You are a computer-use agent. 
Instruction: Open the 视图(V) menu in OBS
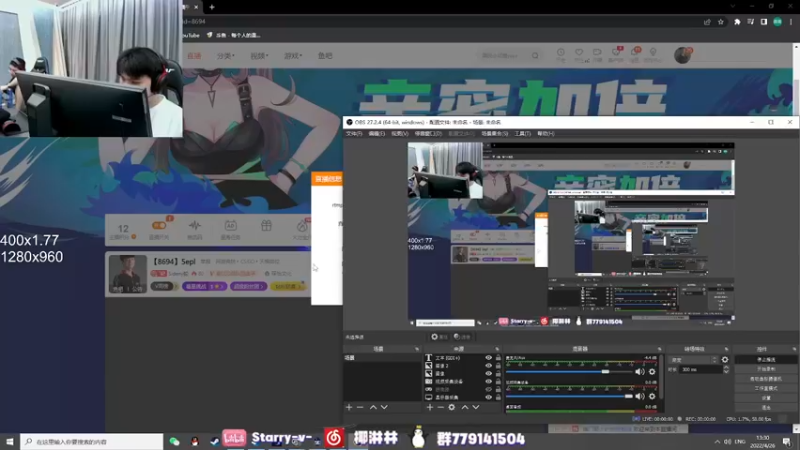[x=399, y=134]
